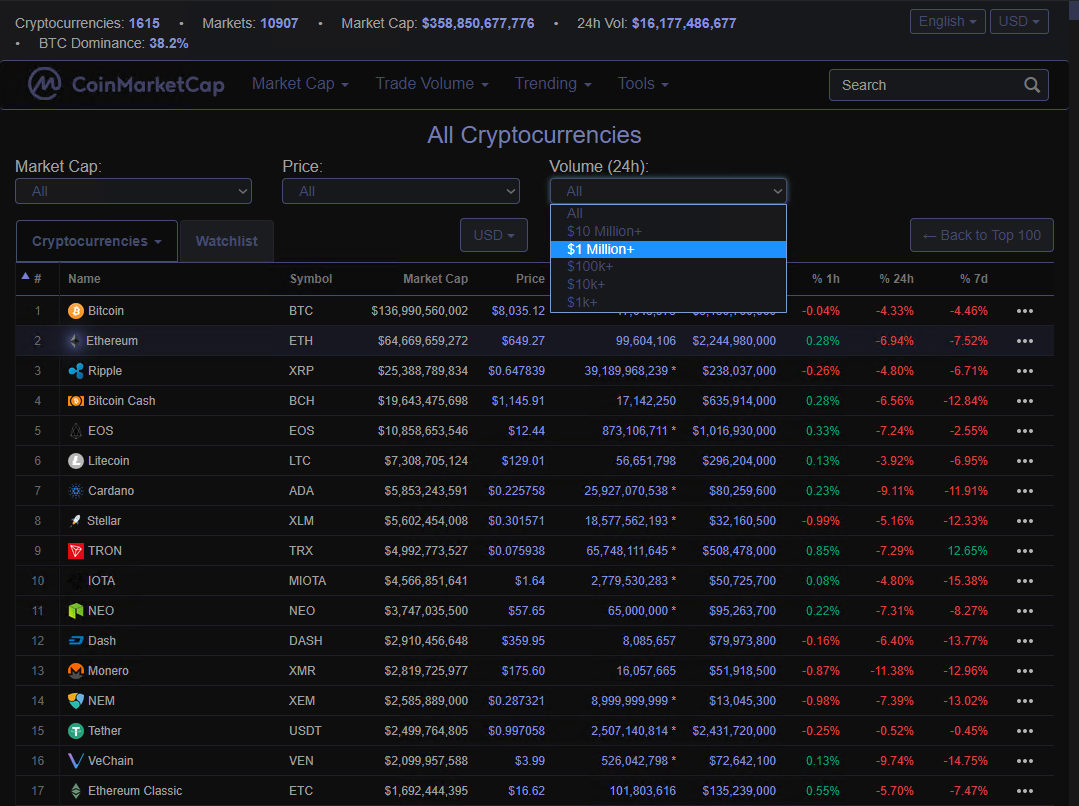Screen dimensions: 1079x806
Task: Click the Tether coin icon
Action: point(76,731)
